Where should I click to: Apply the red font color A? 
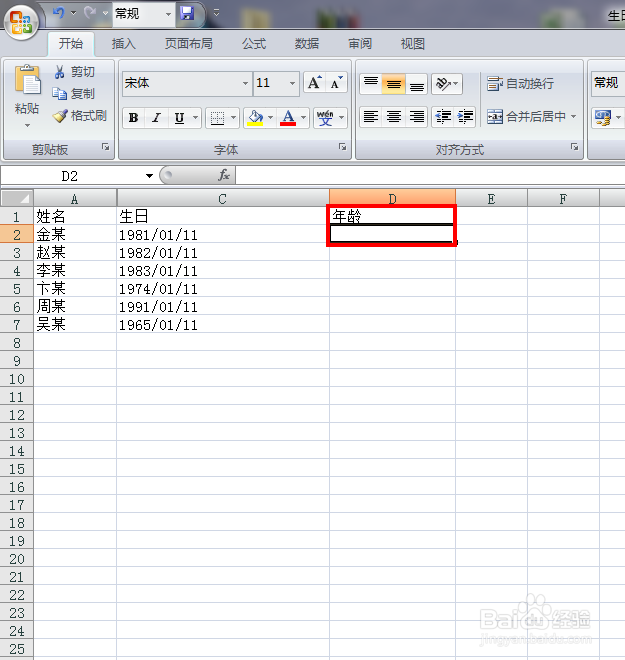point(288,118)
